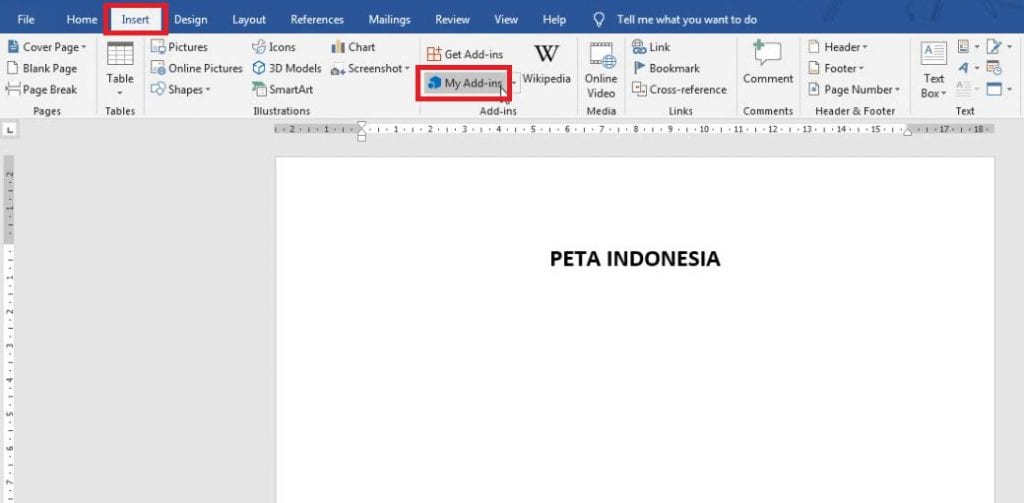Screen dimensions: 1024x503
Task: Open Online Pictures search
Action: click(197, 69)
